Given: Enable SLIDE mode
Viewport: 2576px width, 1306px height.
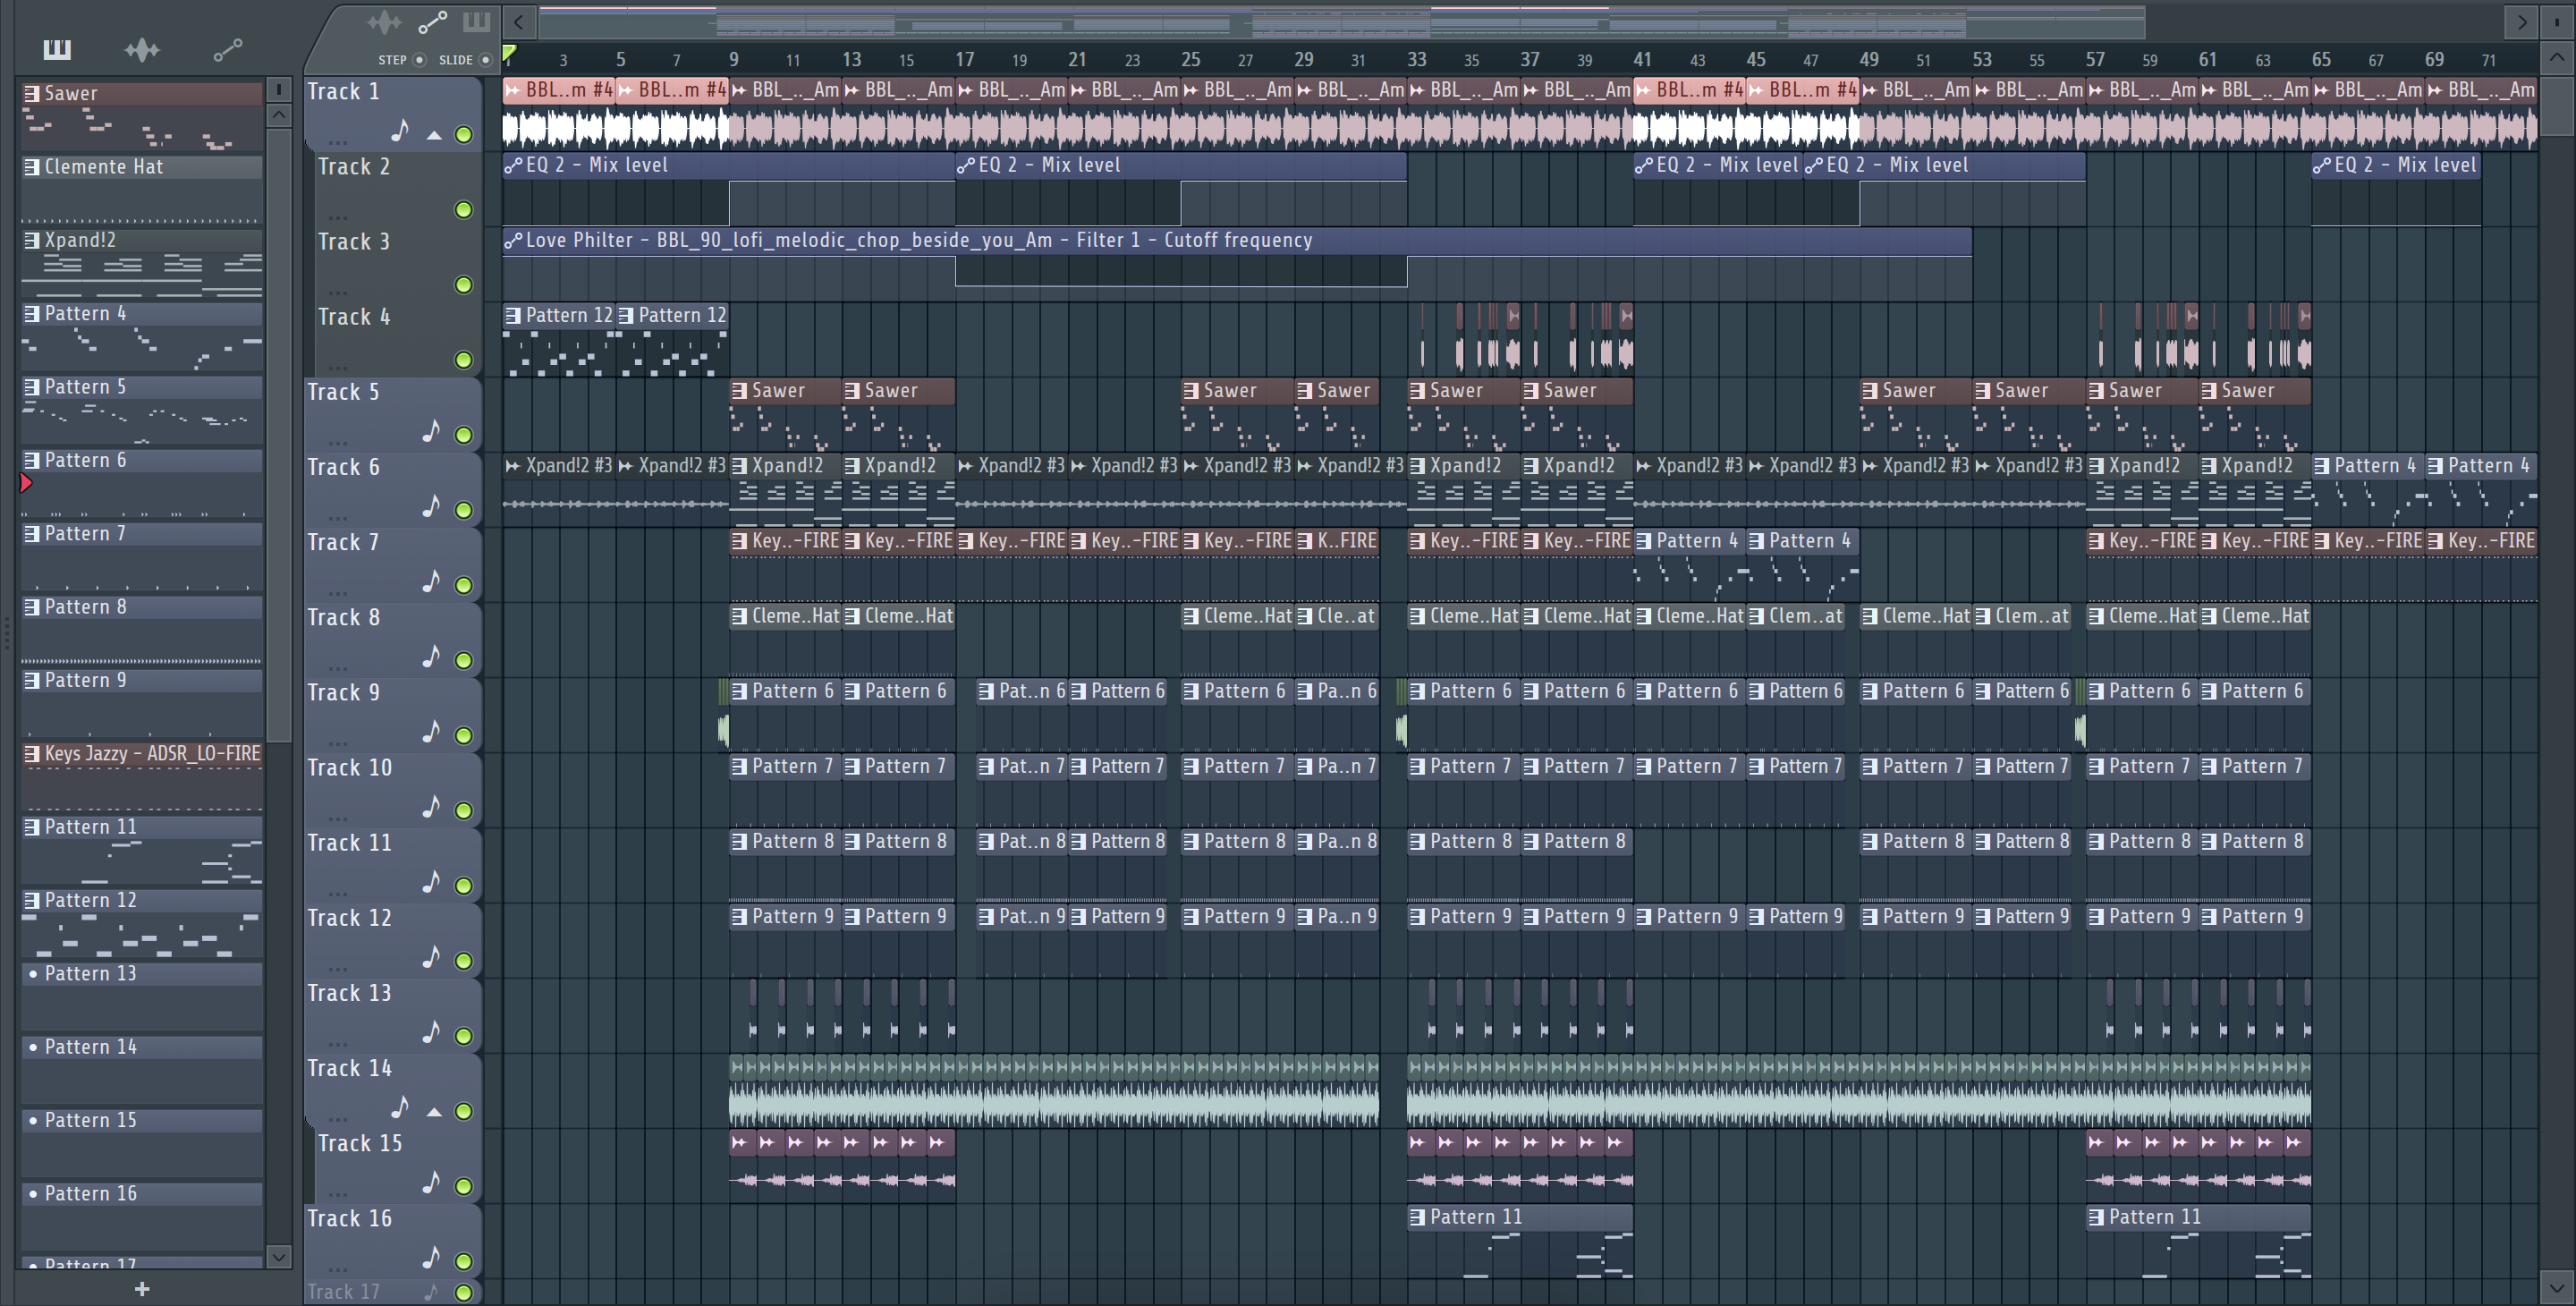Looking at the screenshot, I should (x=486, y=60).
